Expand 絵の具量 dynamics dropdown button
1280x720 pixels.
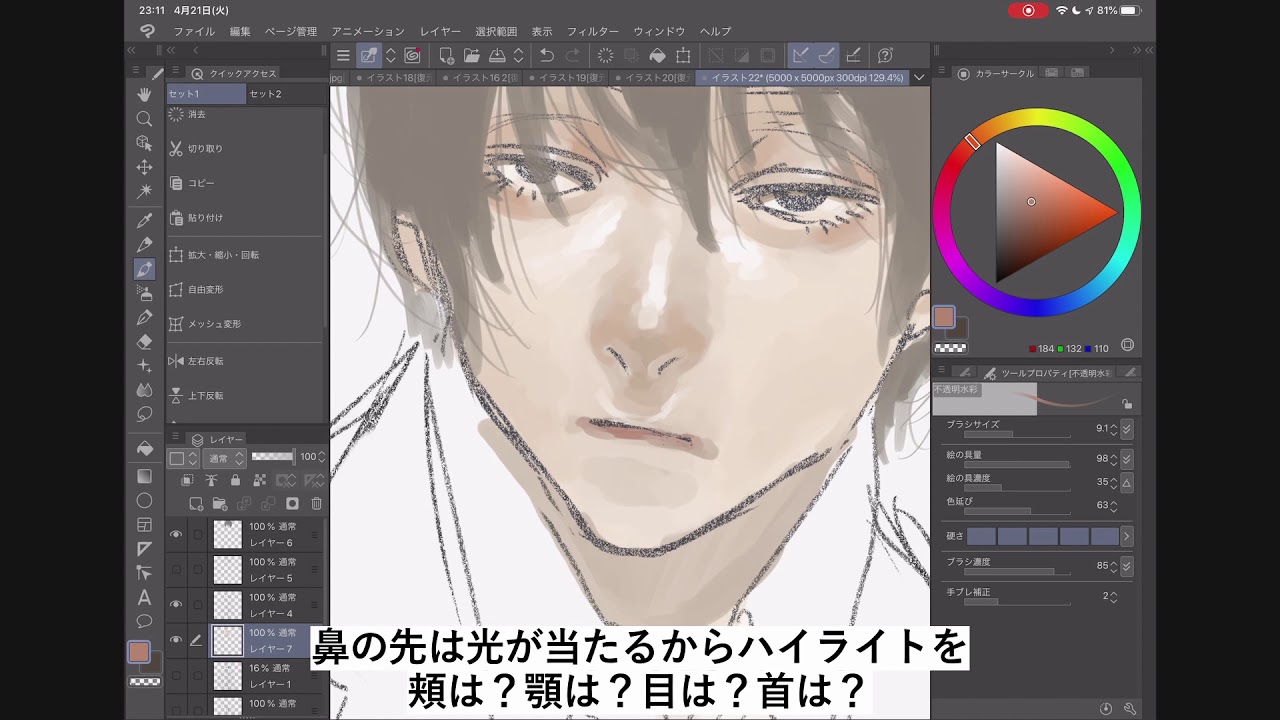coord(1127,459)
